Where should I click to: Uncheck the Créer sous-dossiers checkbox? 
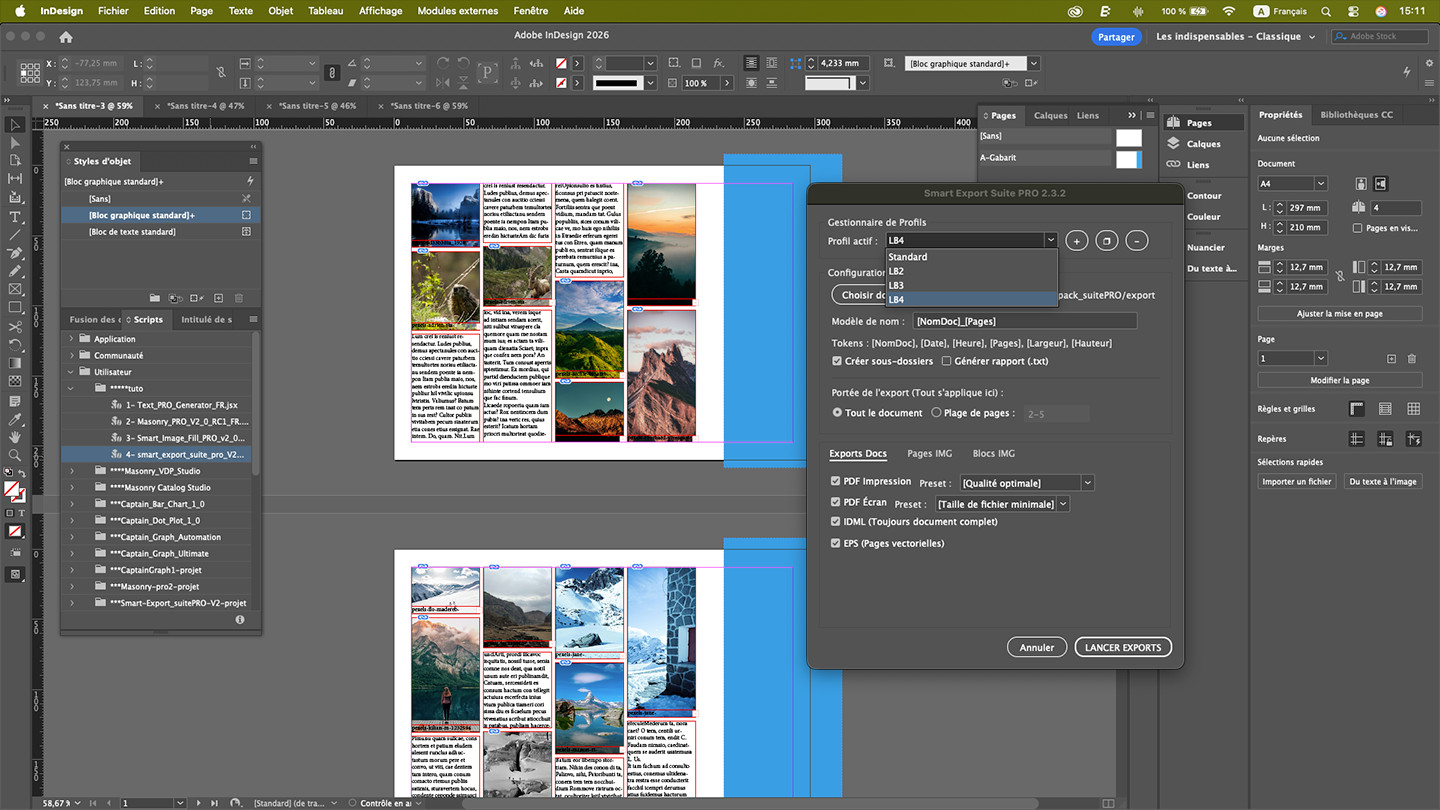tap(837, 361)
